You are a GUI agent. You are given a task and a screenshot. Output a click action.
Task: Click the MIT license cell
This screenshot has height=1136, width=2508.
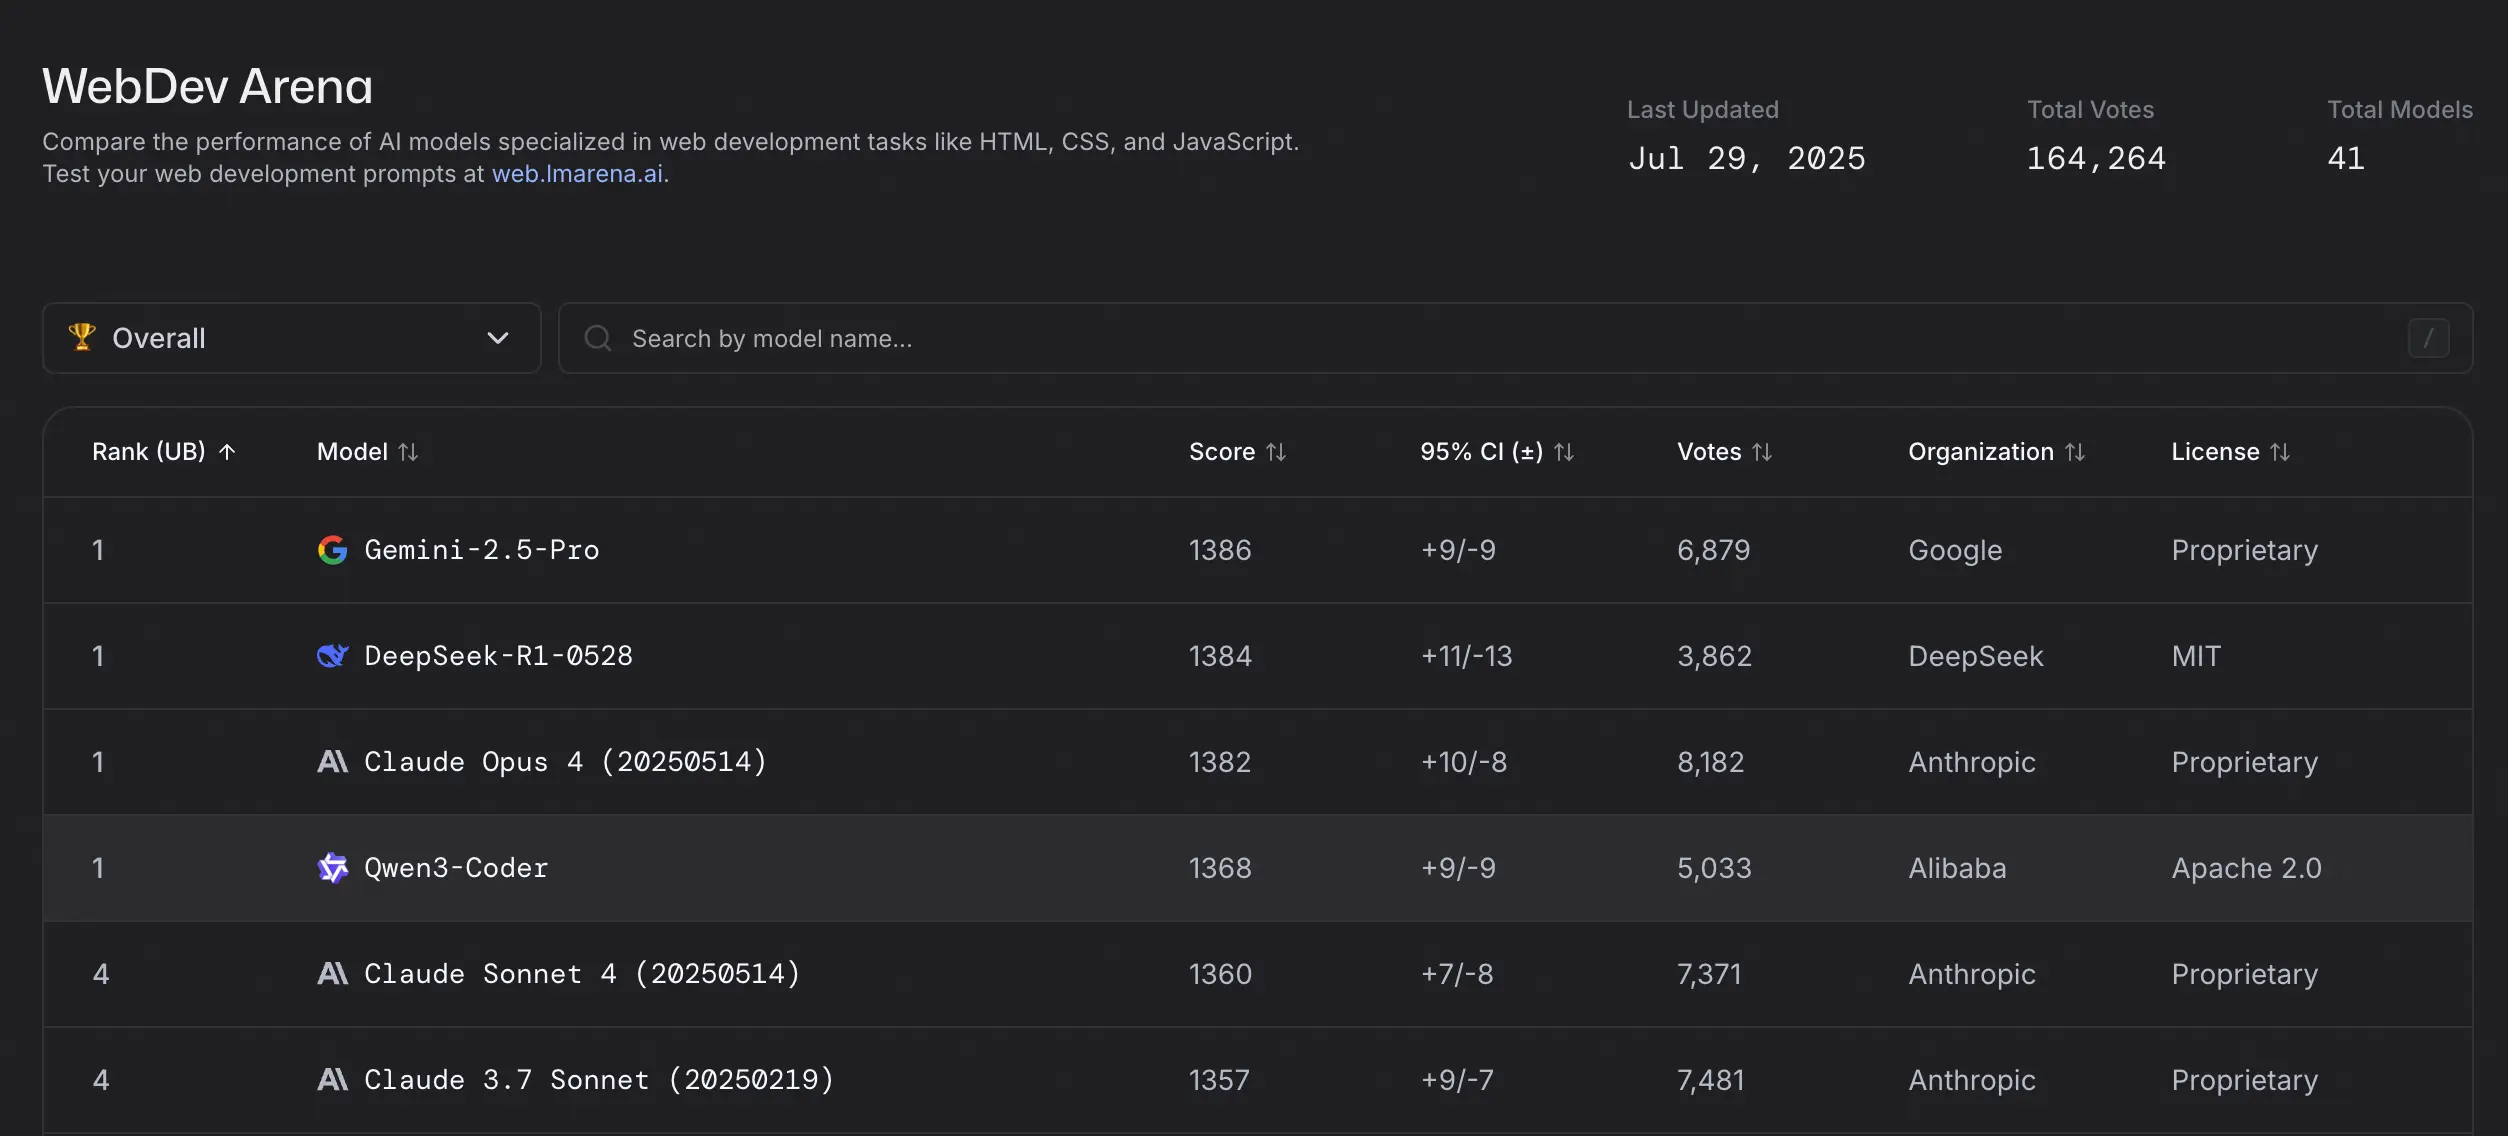2196,656
